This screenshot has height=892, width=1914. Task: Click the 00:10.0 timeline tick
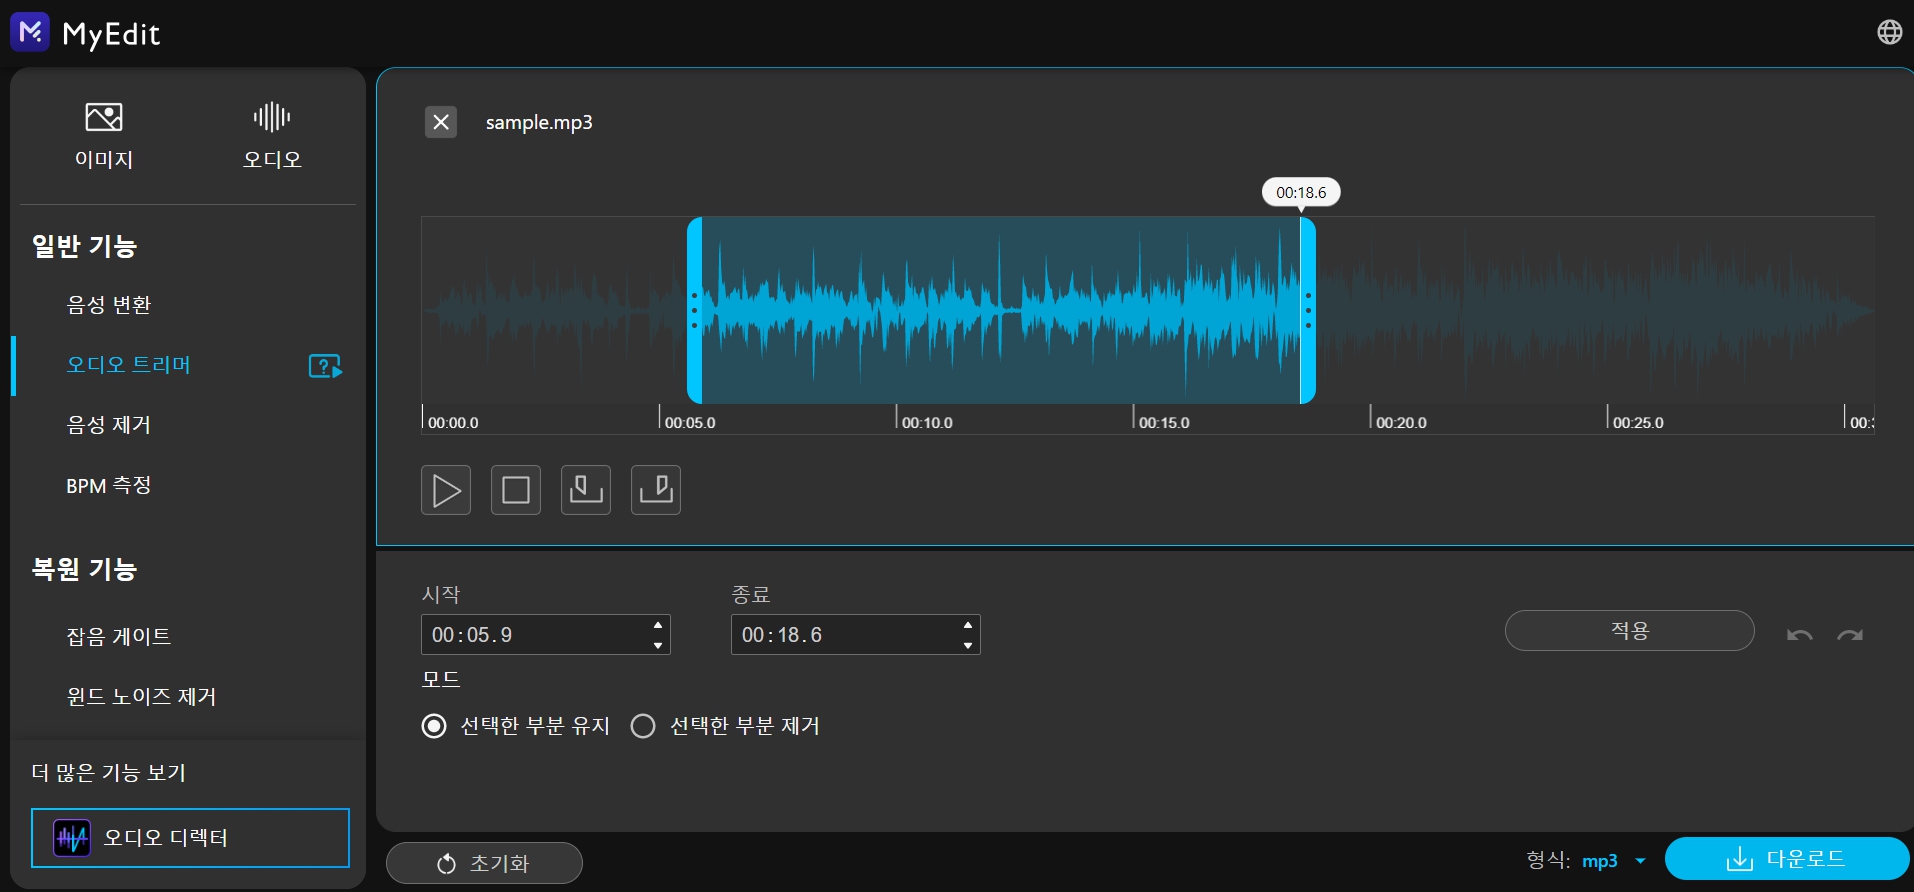tap(925, 421)
